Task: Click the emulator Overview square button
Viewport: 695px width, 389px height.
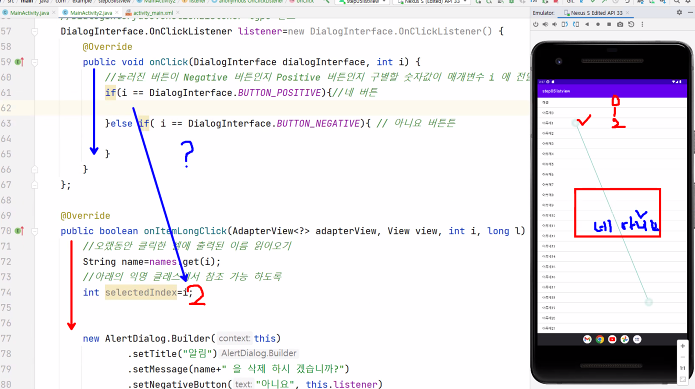Action: point(609,24)
